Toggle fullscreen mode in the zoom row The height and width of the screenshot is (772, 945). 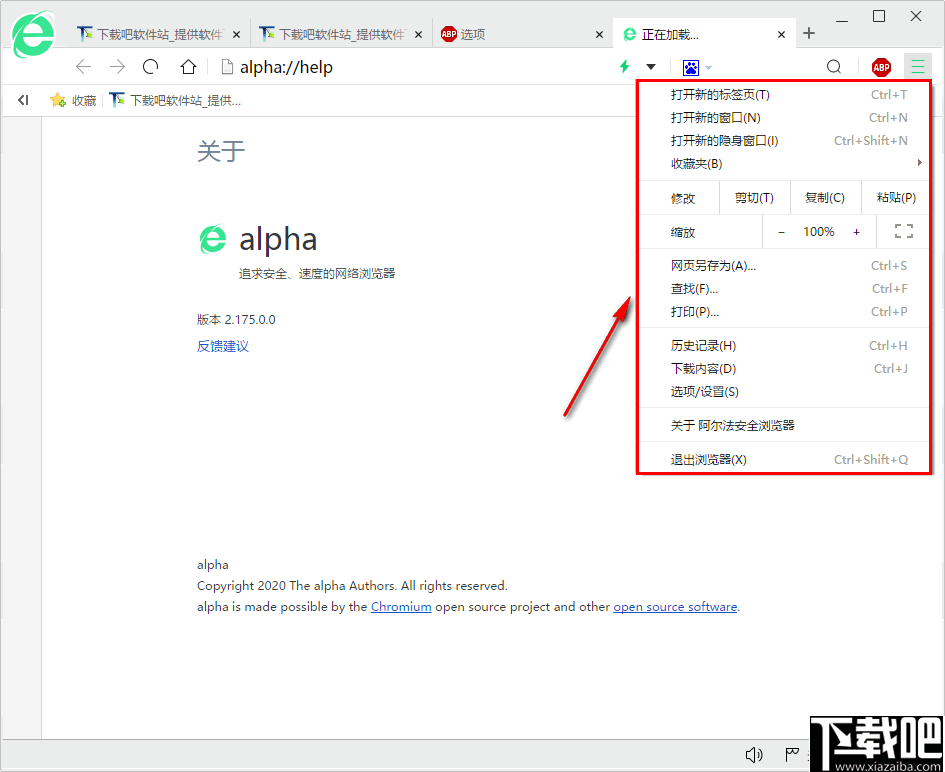(x=903, y=231)
